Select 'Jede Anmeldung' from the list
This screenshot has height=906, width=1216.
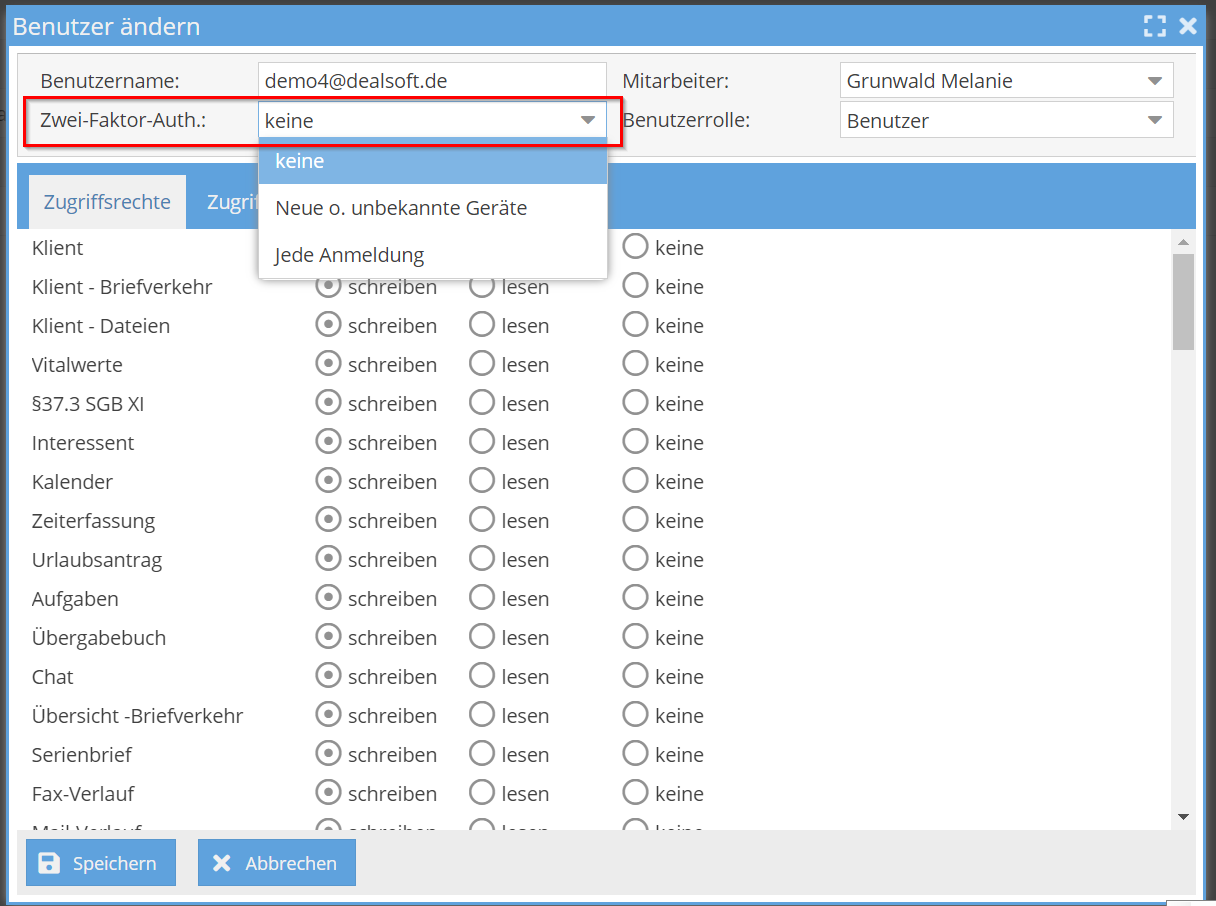350,255
